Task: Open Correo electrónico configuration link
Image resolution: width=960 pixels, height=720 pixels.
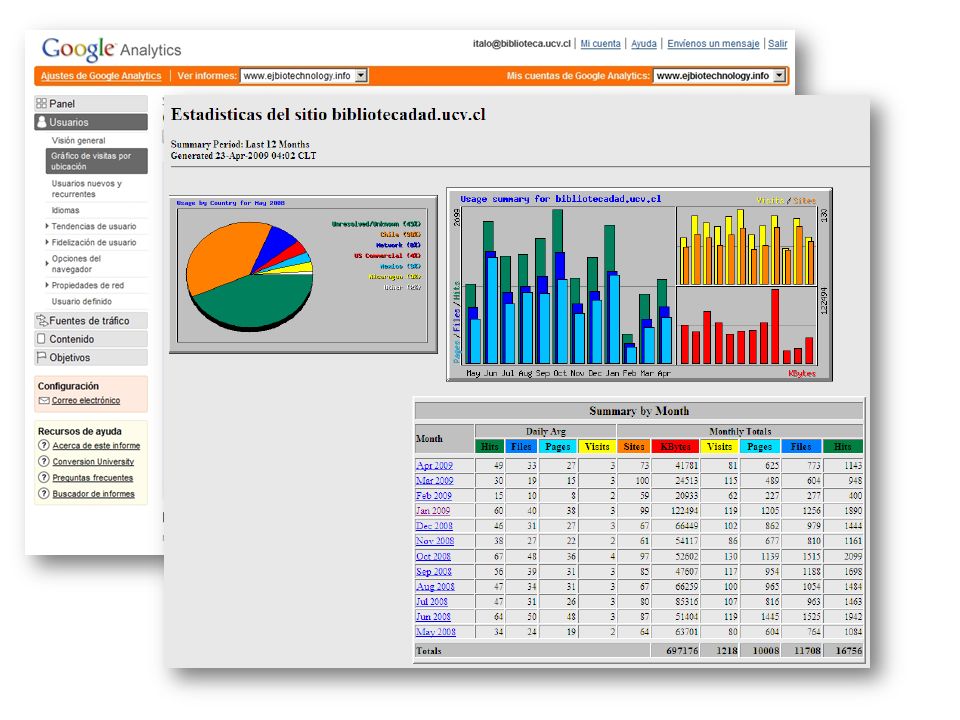Action: (x=86, y=400)
